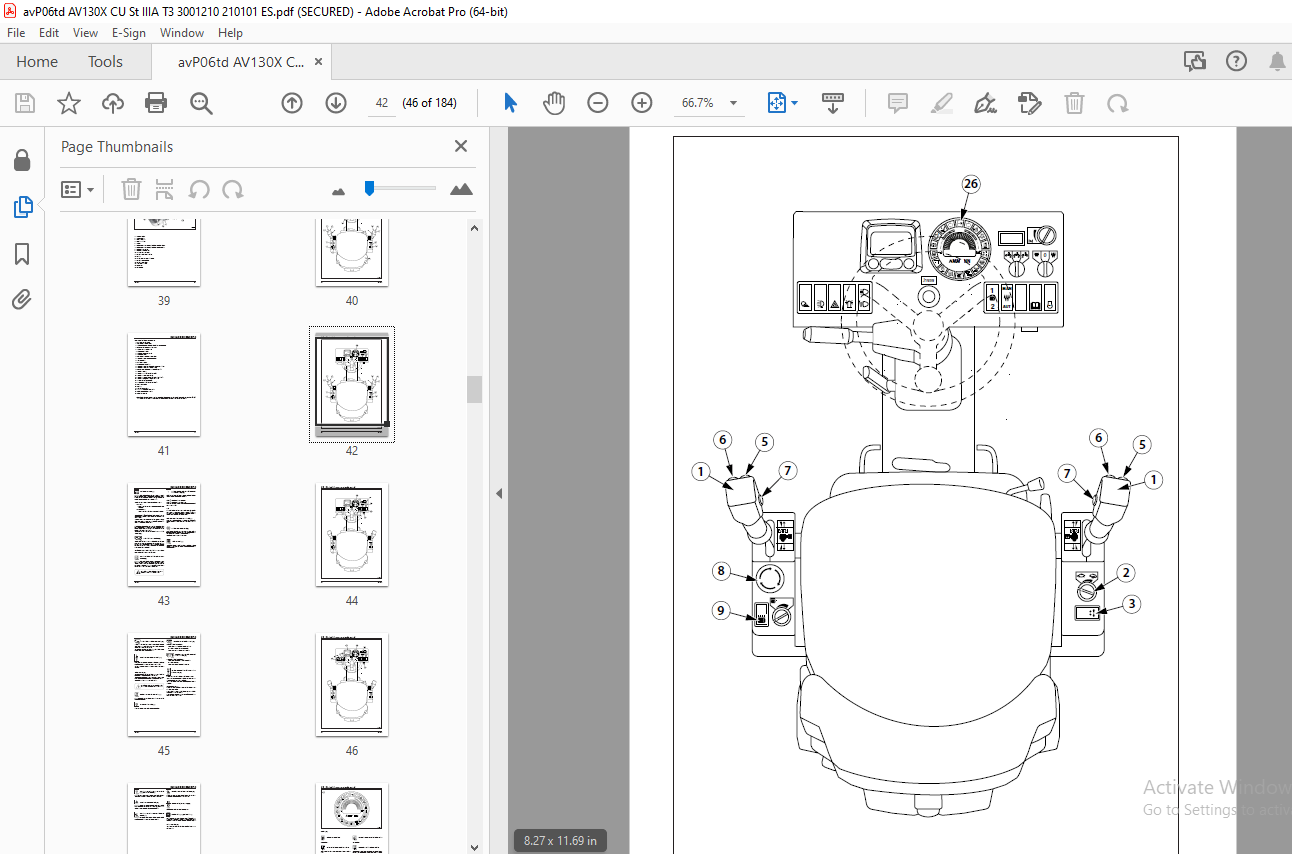Viewport: 1292px width, 854px height.
Task: View notifications bell
Action: point(1277,62)
